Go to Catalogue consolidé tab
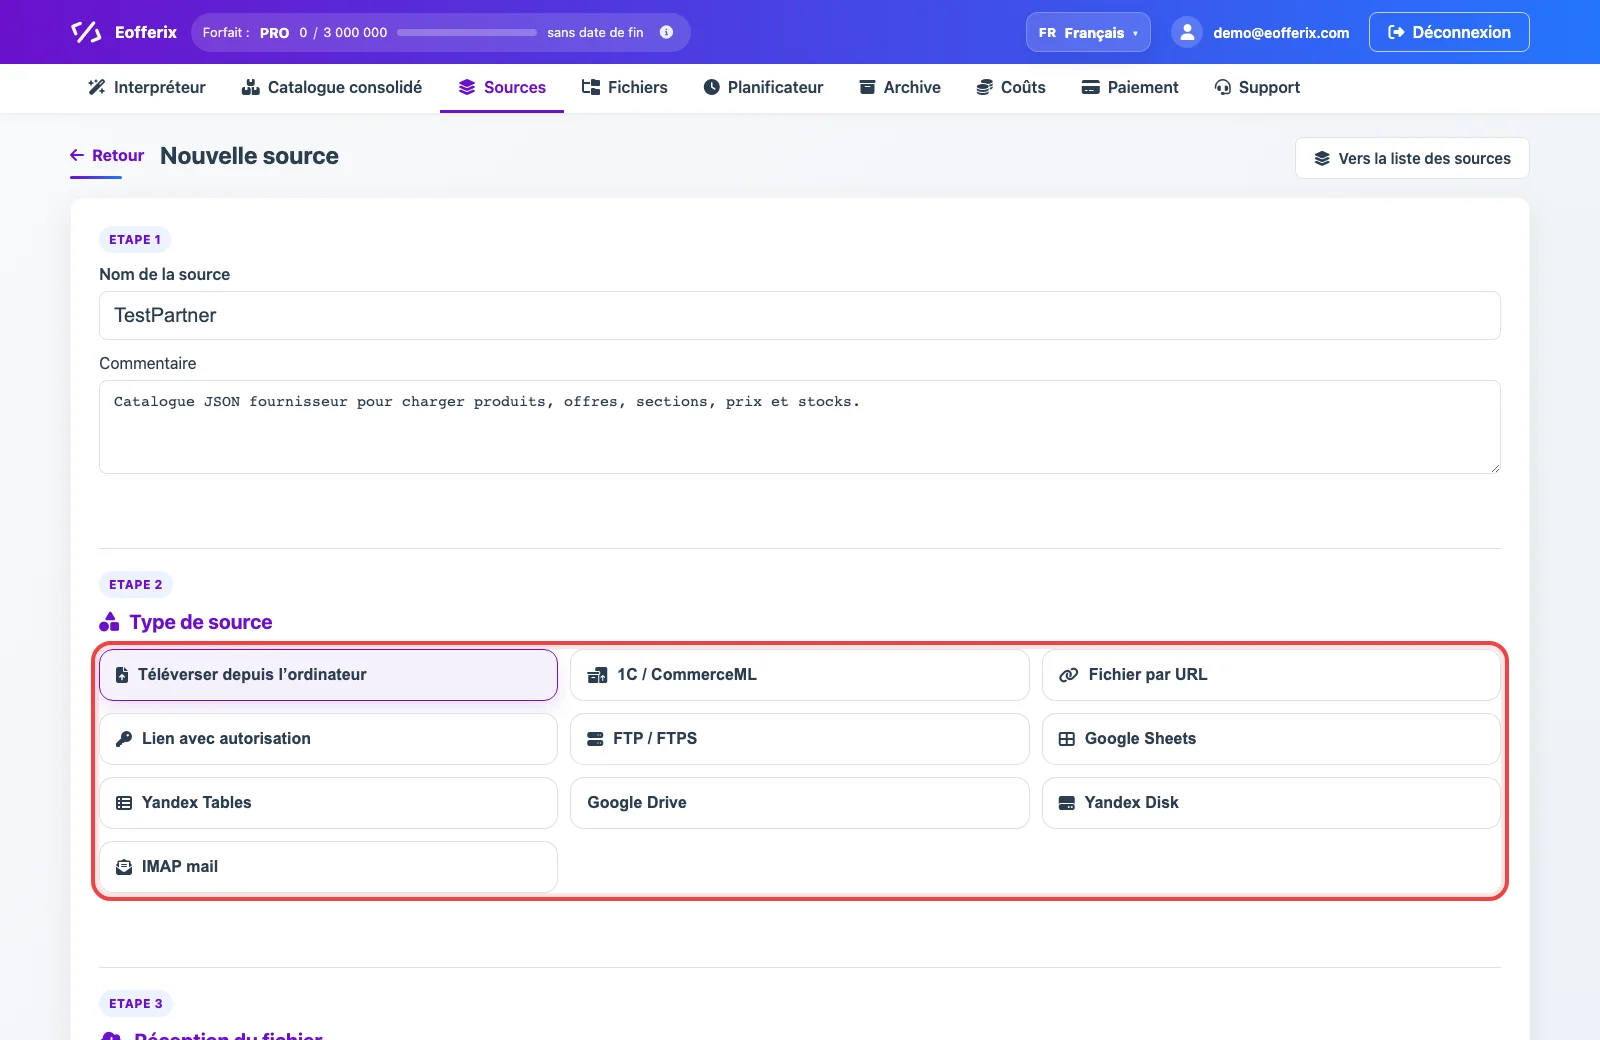Screen dimensions: 1600x1040 pos(332,87)
